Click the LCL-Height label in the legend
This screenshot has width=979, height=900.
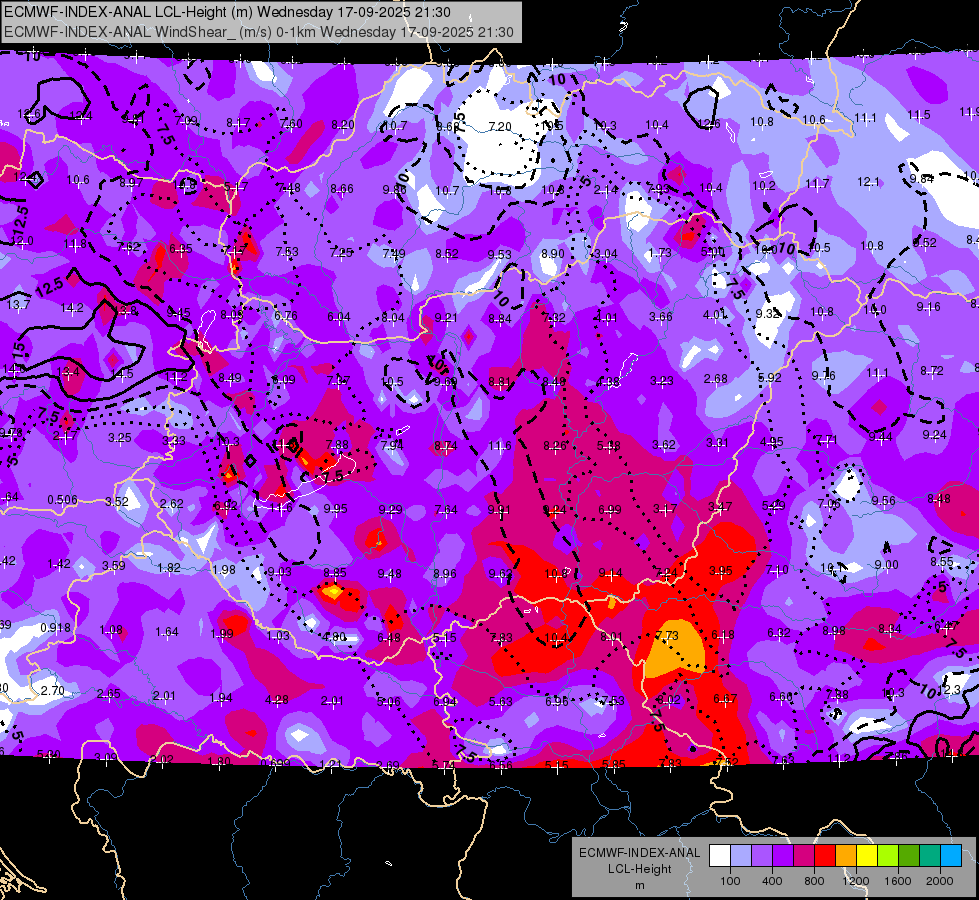(x=639, y=869)
